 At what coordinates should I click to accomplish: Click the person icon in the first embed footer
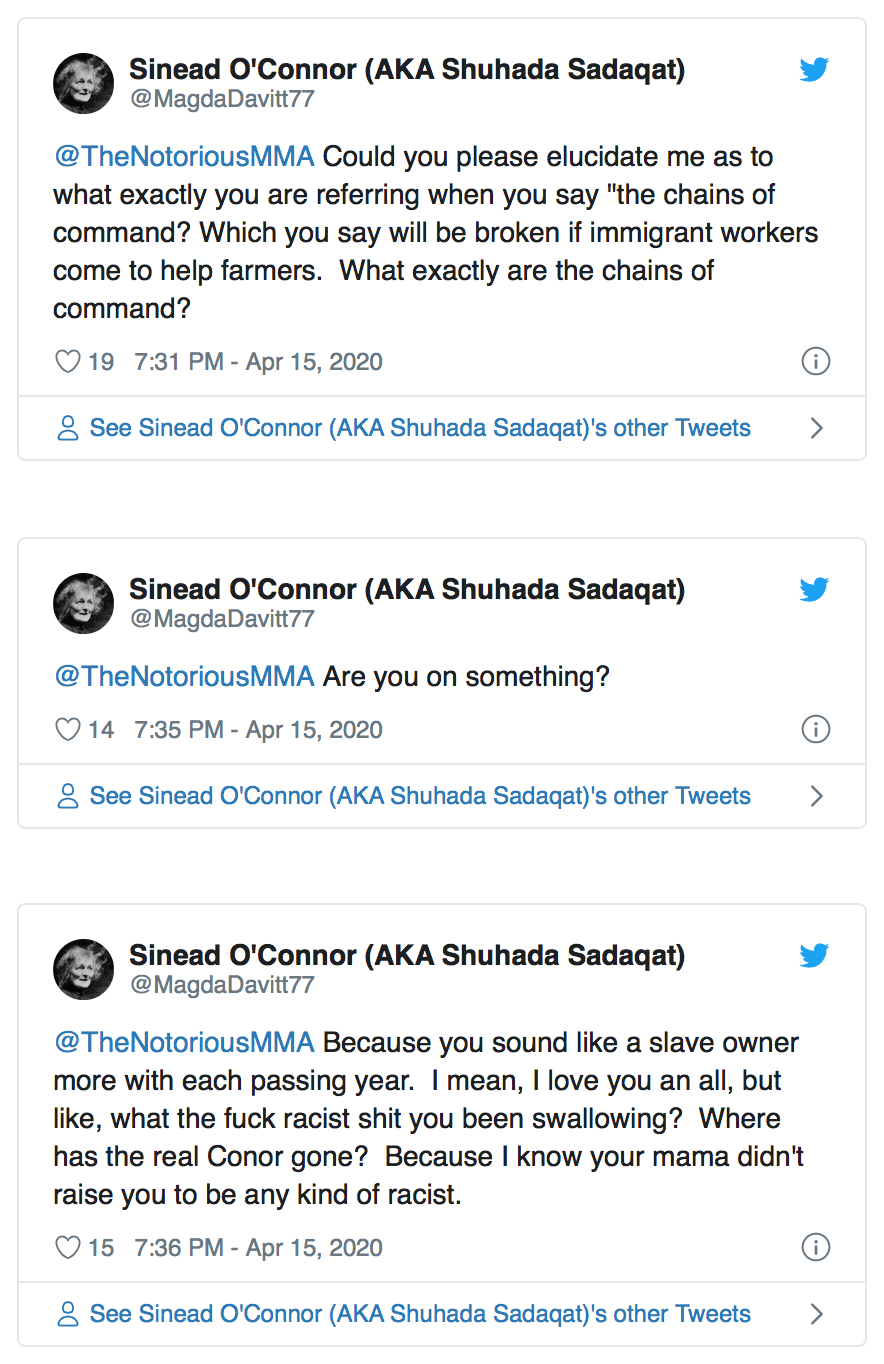[x=67, y=427]
